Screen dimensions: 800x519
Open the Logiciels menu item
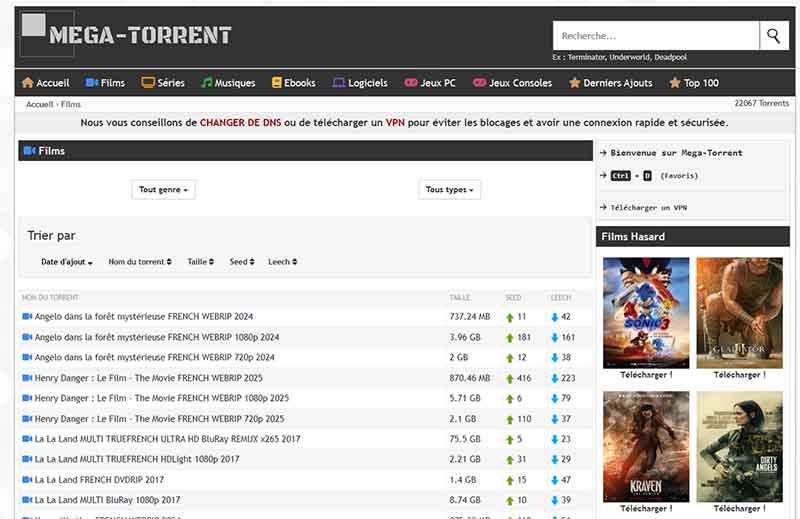coord(360,83)
